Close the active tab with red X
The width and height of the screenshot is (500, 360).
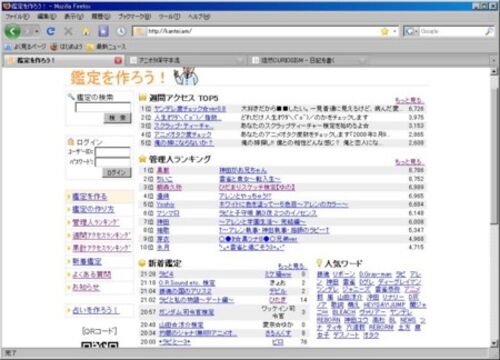(x=118, y=60)
